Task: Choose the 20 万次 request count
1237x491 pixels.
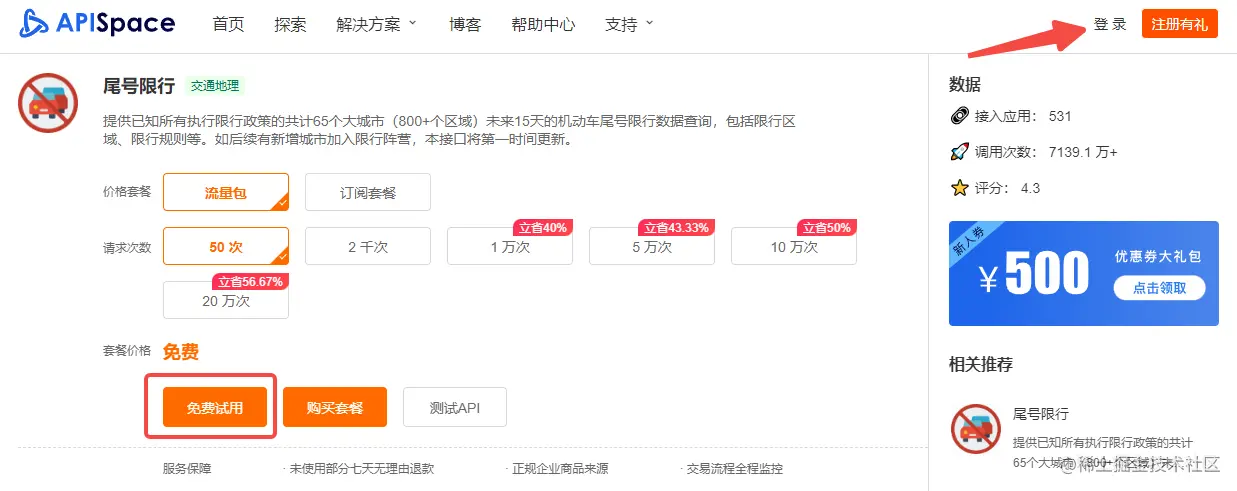Action: pyautogui.click(x=226, y=300)
